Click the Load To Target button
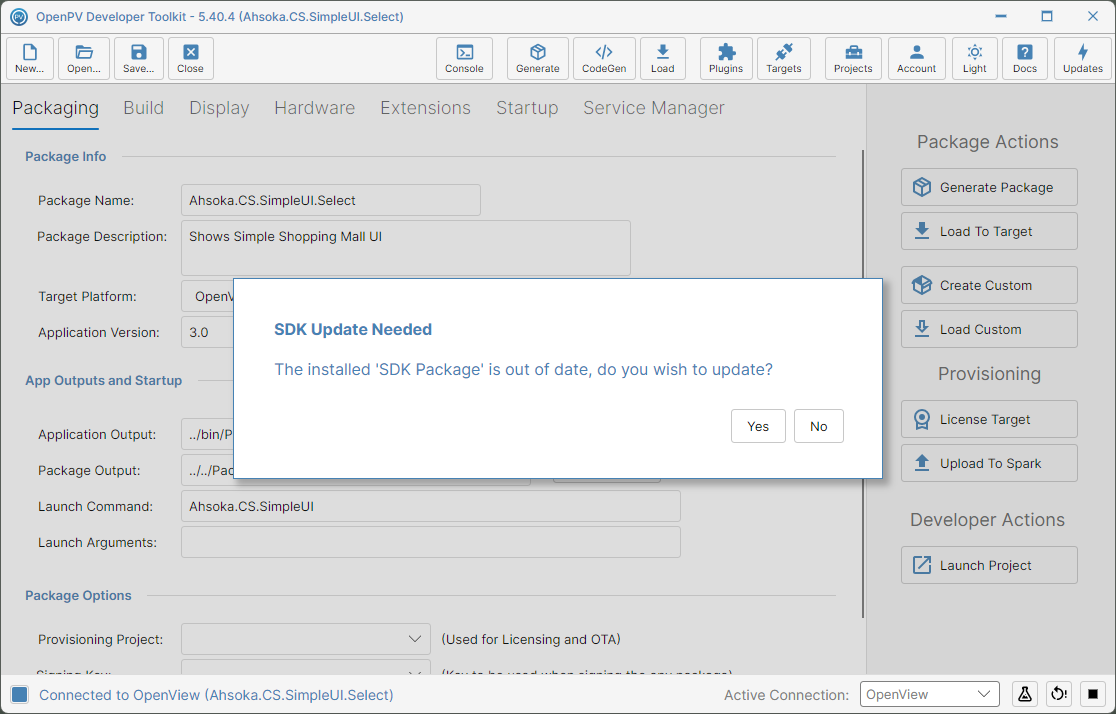 989,231
